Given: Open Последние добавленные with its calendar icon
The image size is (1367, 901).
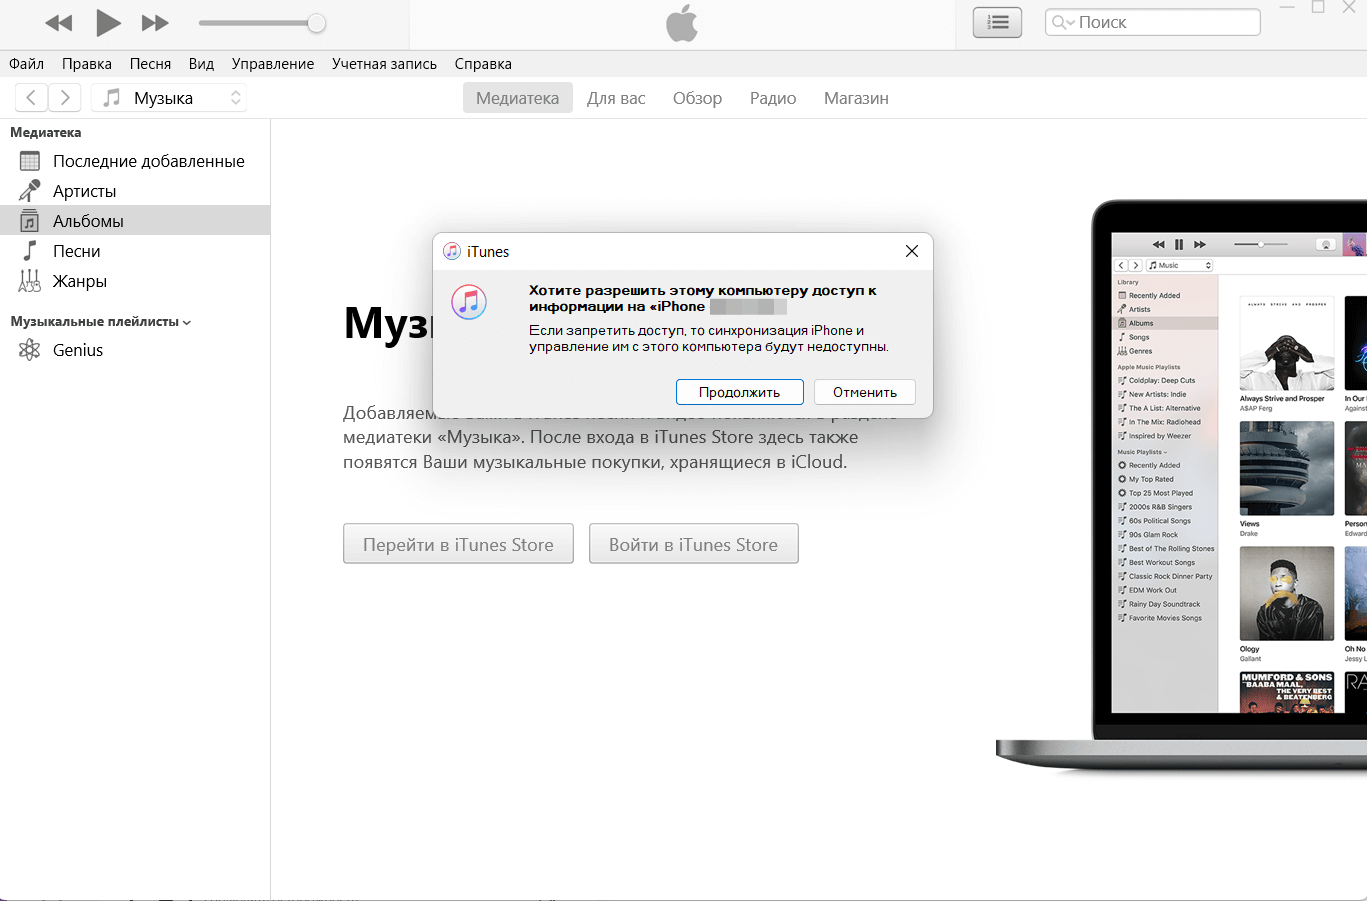Looking at the screenshot, I should point(28,160).
